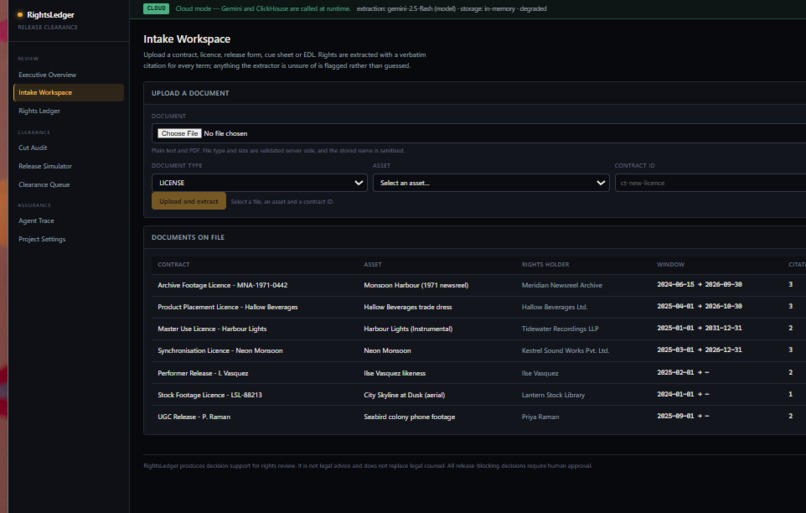
Task: Select Intake Workspace in sidebar
Action: [68, 93]
